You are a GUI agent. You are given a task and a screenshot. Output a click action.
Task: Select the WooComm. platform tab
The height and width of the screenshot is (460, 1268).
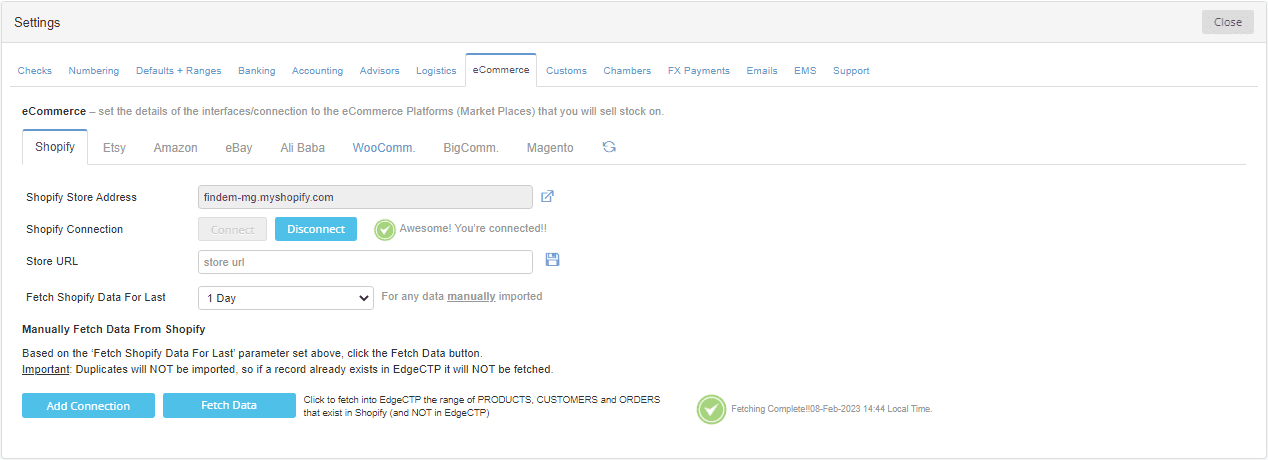pyautogui.click(x=384, y=148)
